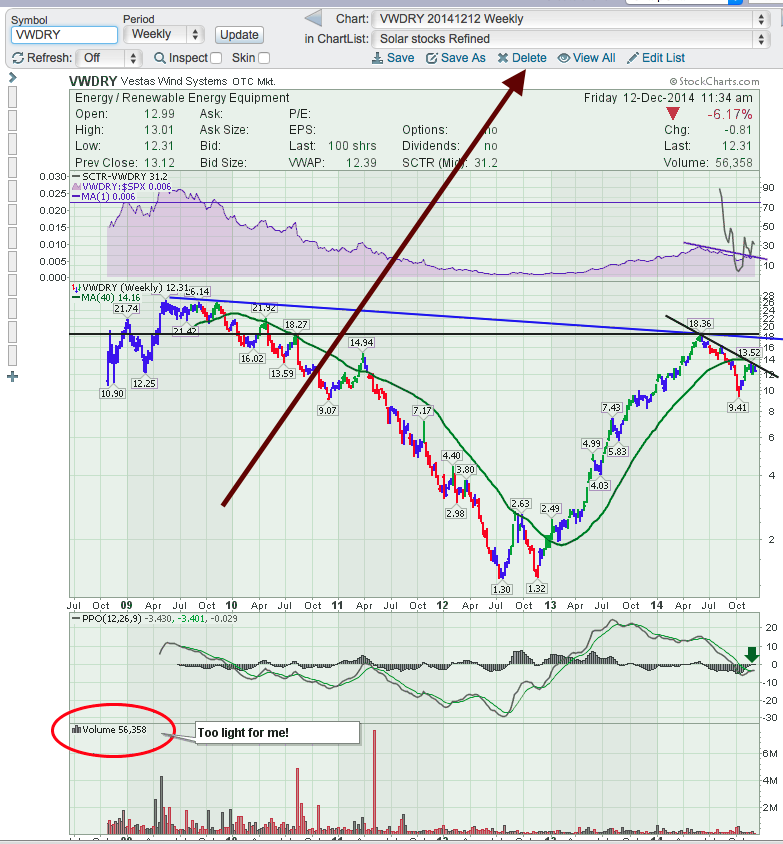Click the 10.90 low price label
The image size is (783, 844).
[x=112, y=393]
